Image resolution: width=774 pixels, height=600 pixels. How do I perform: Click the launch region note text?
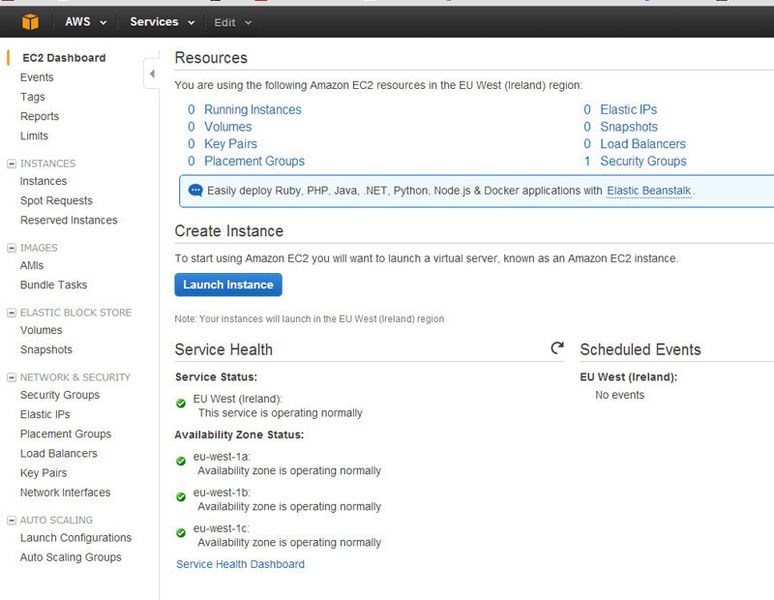tap(309, 319)
